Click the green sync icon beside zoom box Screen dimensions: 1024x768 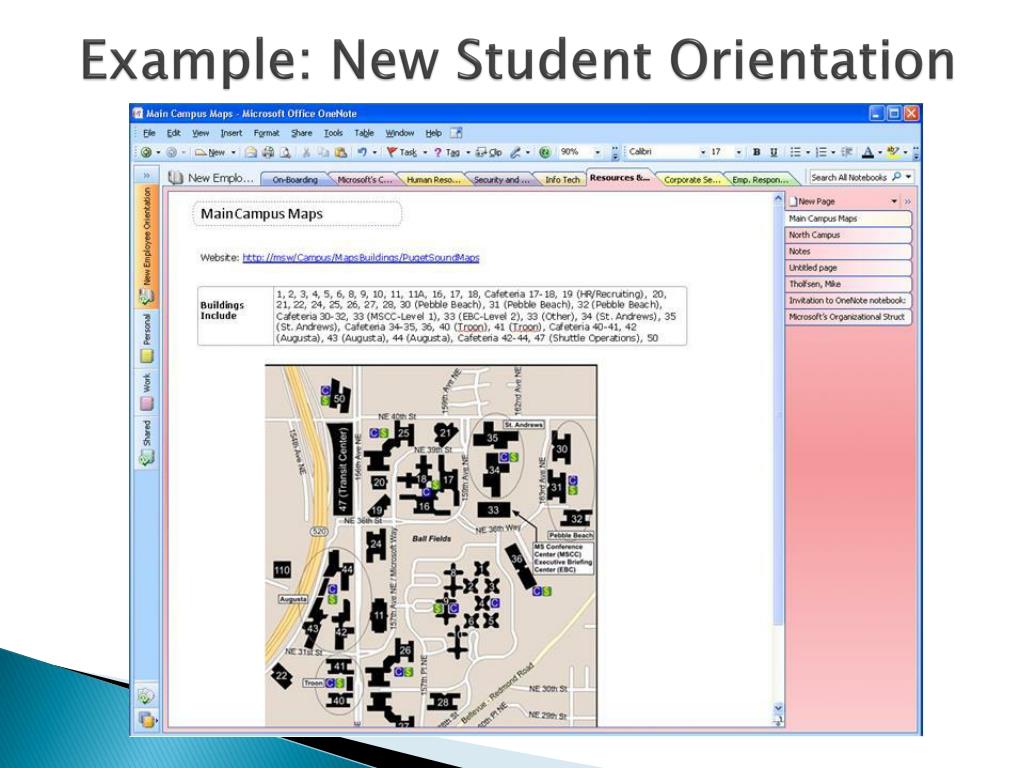coord(545,152)
